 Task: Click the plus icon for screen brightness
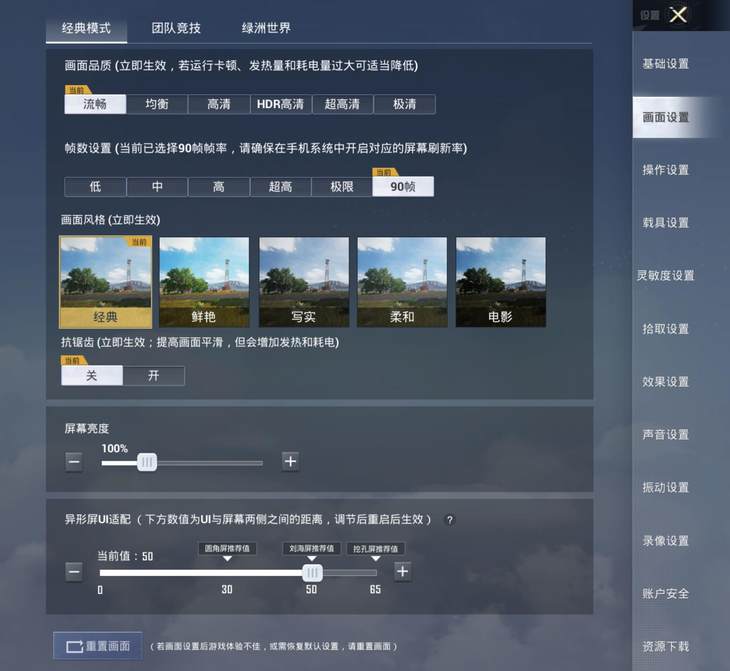tap(290, 461)
